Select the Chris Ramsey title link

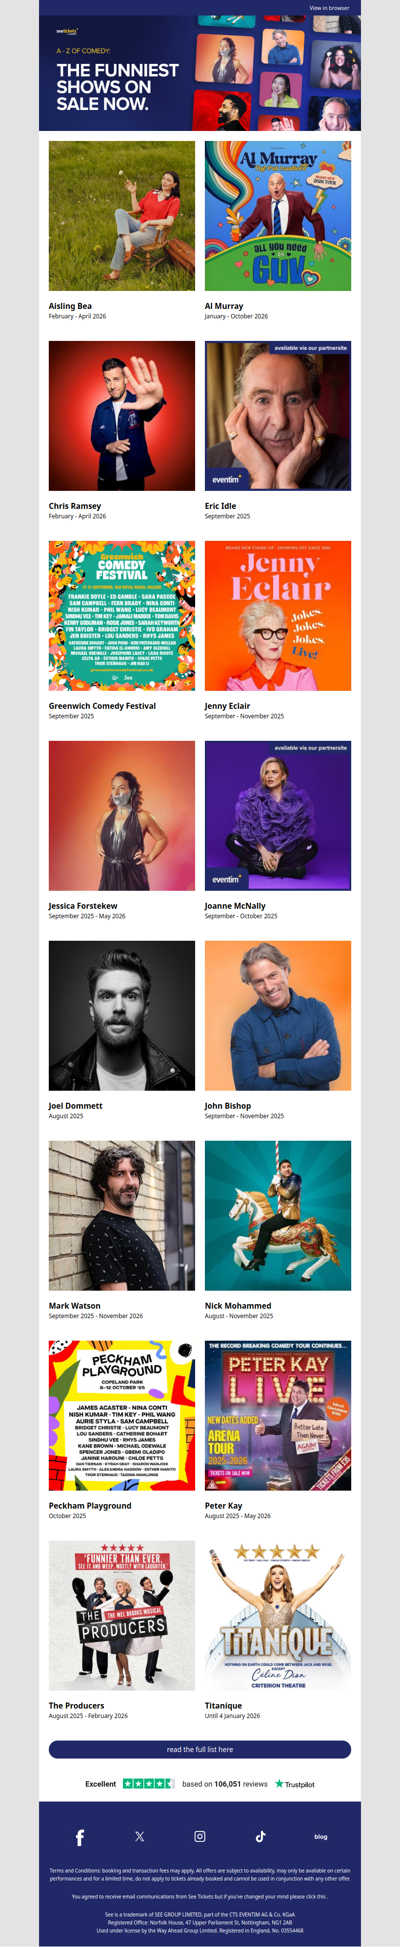coord(75,506)
